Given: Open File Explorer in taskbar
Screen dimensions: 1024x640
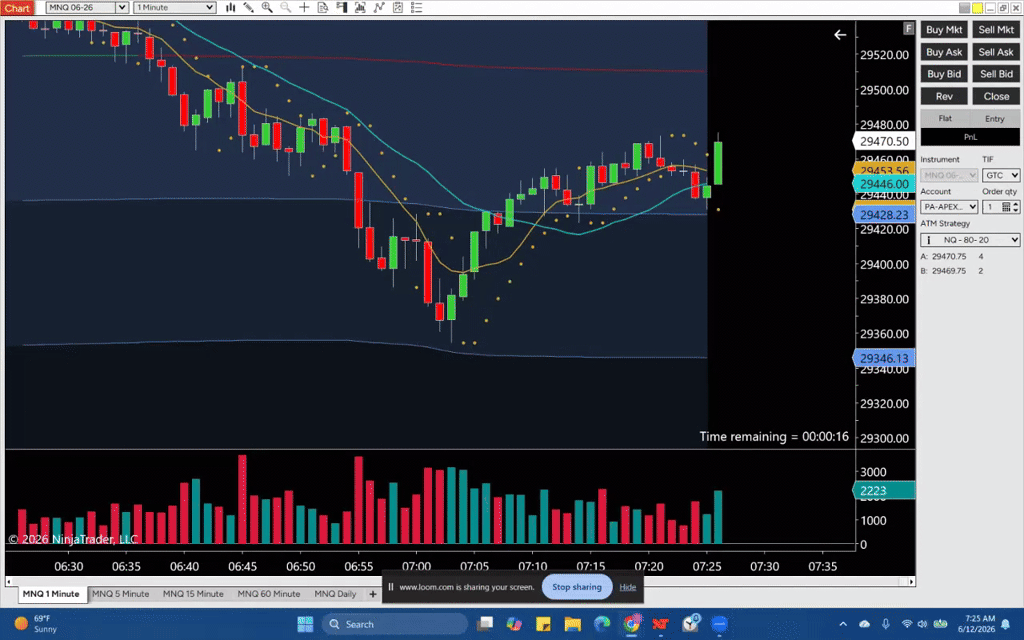Looking at the screenshot, I should click(573, 624).
